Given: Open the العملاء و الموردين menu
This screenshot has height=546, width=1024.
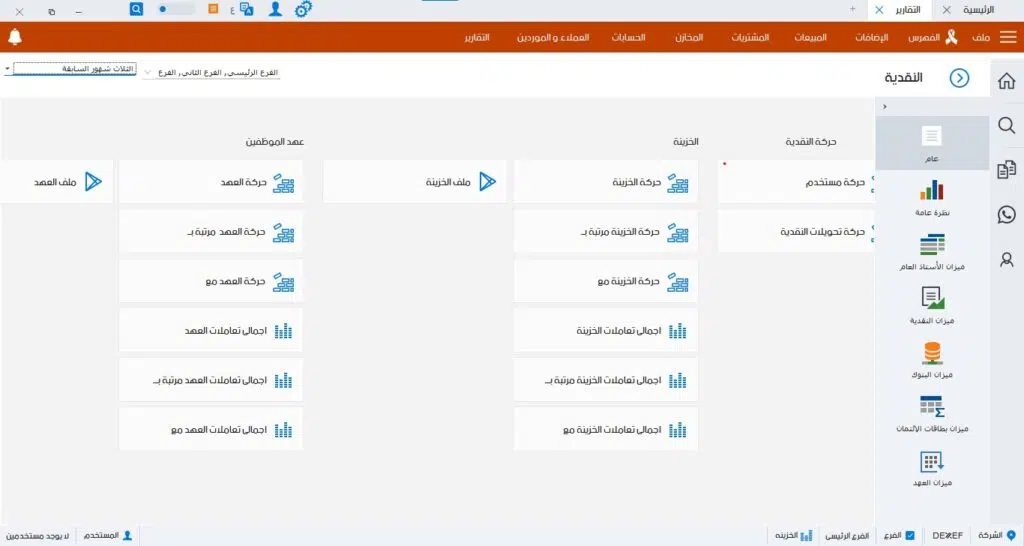Looking at the screenshot, I should pos(552,37).
